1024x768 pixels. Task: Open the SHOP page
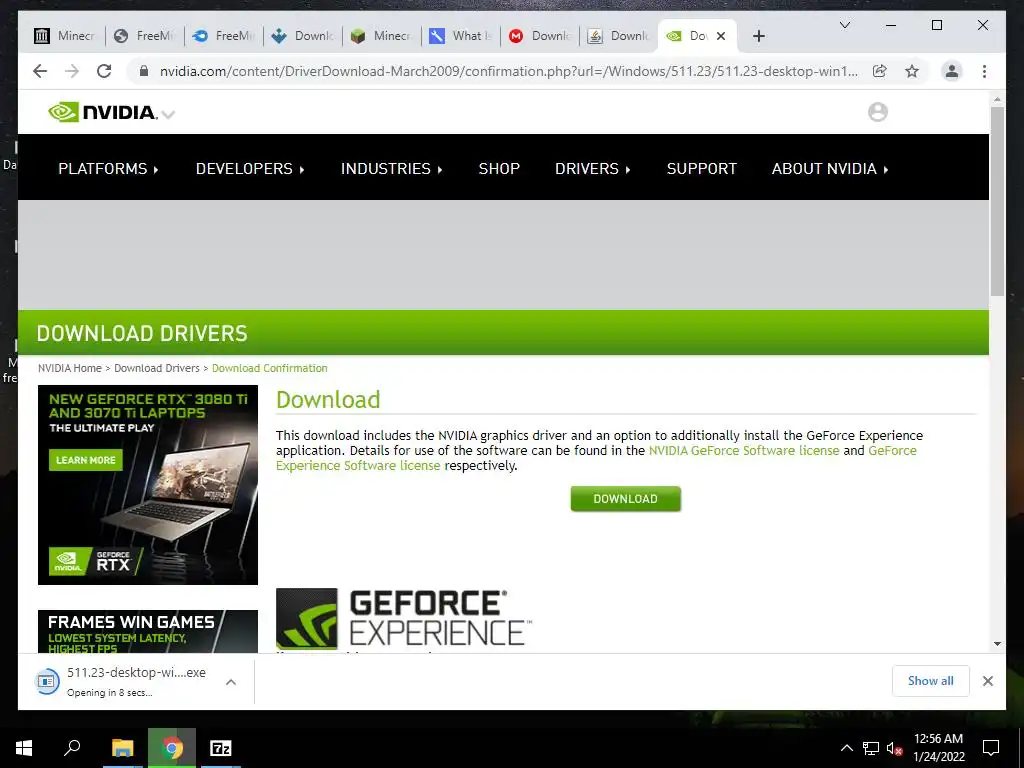(x=499, y=168)
